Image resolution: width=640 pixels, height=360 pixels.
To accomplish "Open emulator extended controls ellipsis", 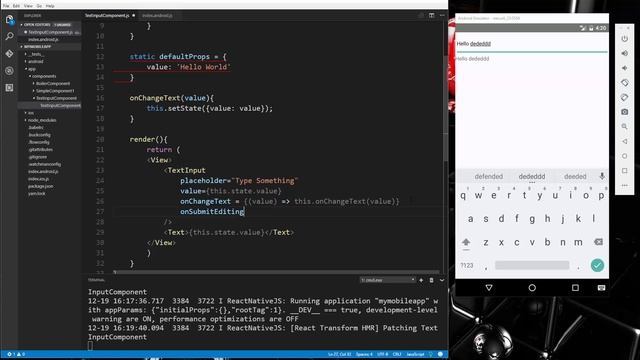I will click(624, 185).
